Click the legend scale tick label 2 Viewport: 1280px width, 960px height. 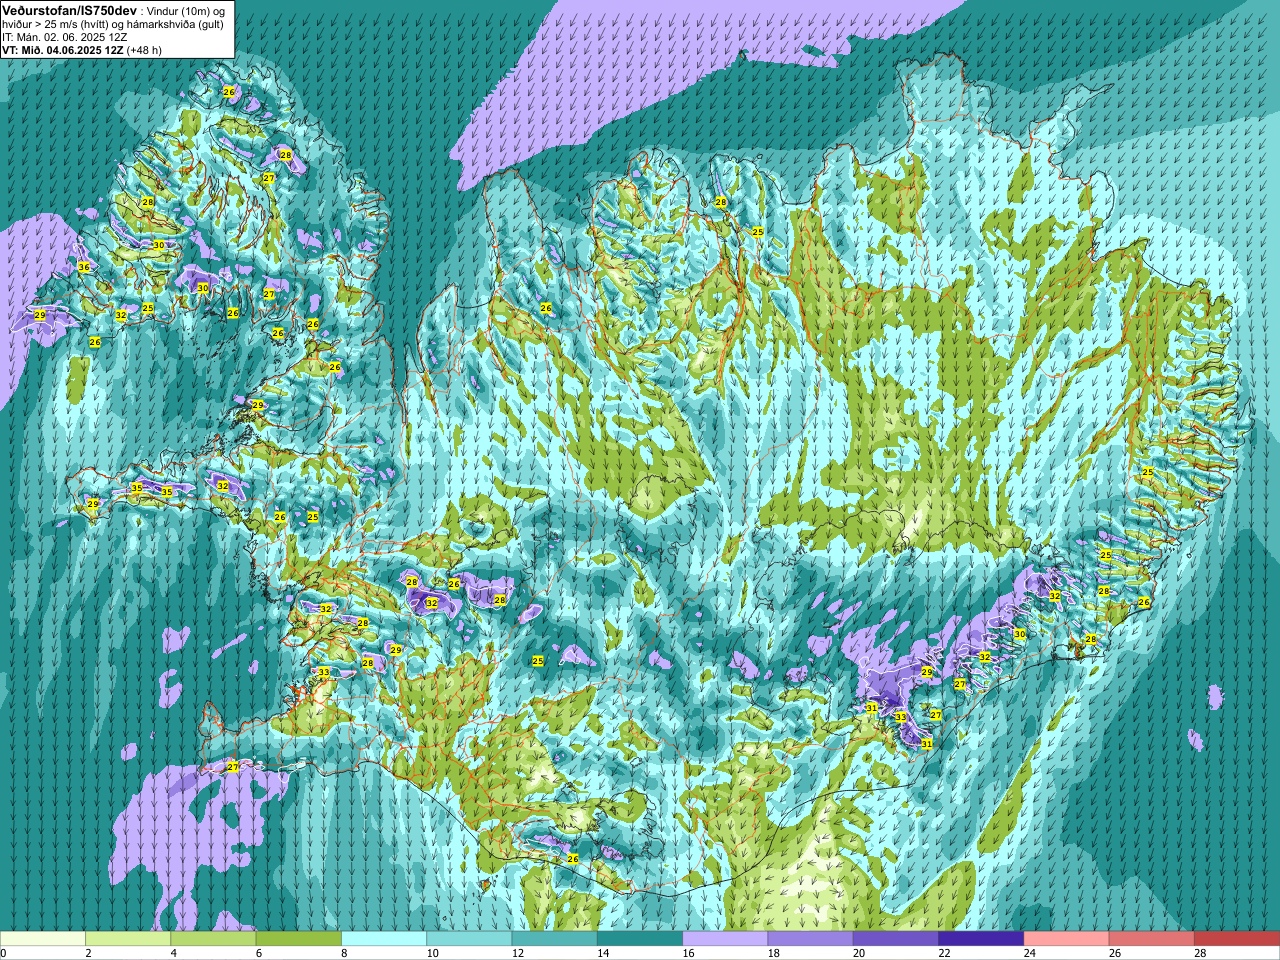[x=88, y=953]
